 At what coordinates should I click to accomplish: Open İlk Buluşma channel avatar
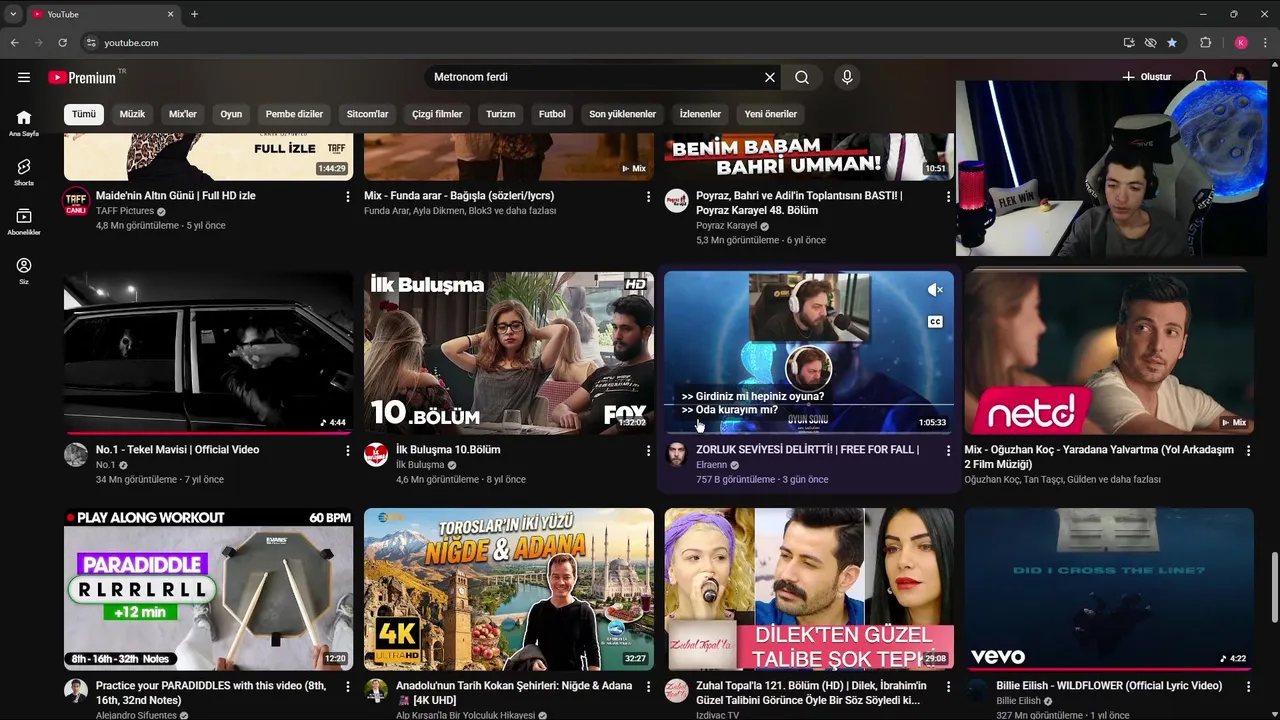click(376, 455)
